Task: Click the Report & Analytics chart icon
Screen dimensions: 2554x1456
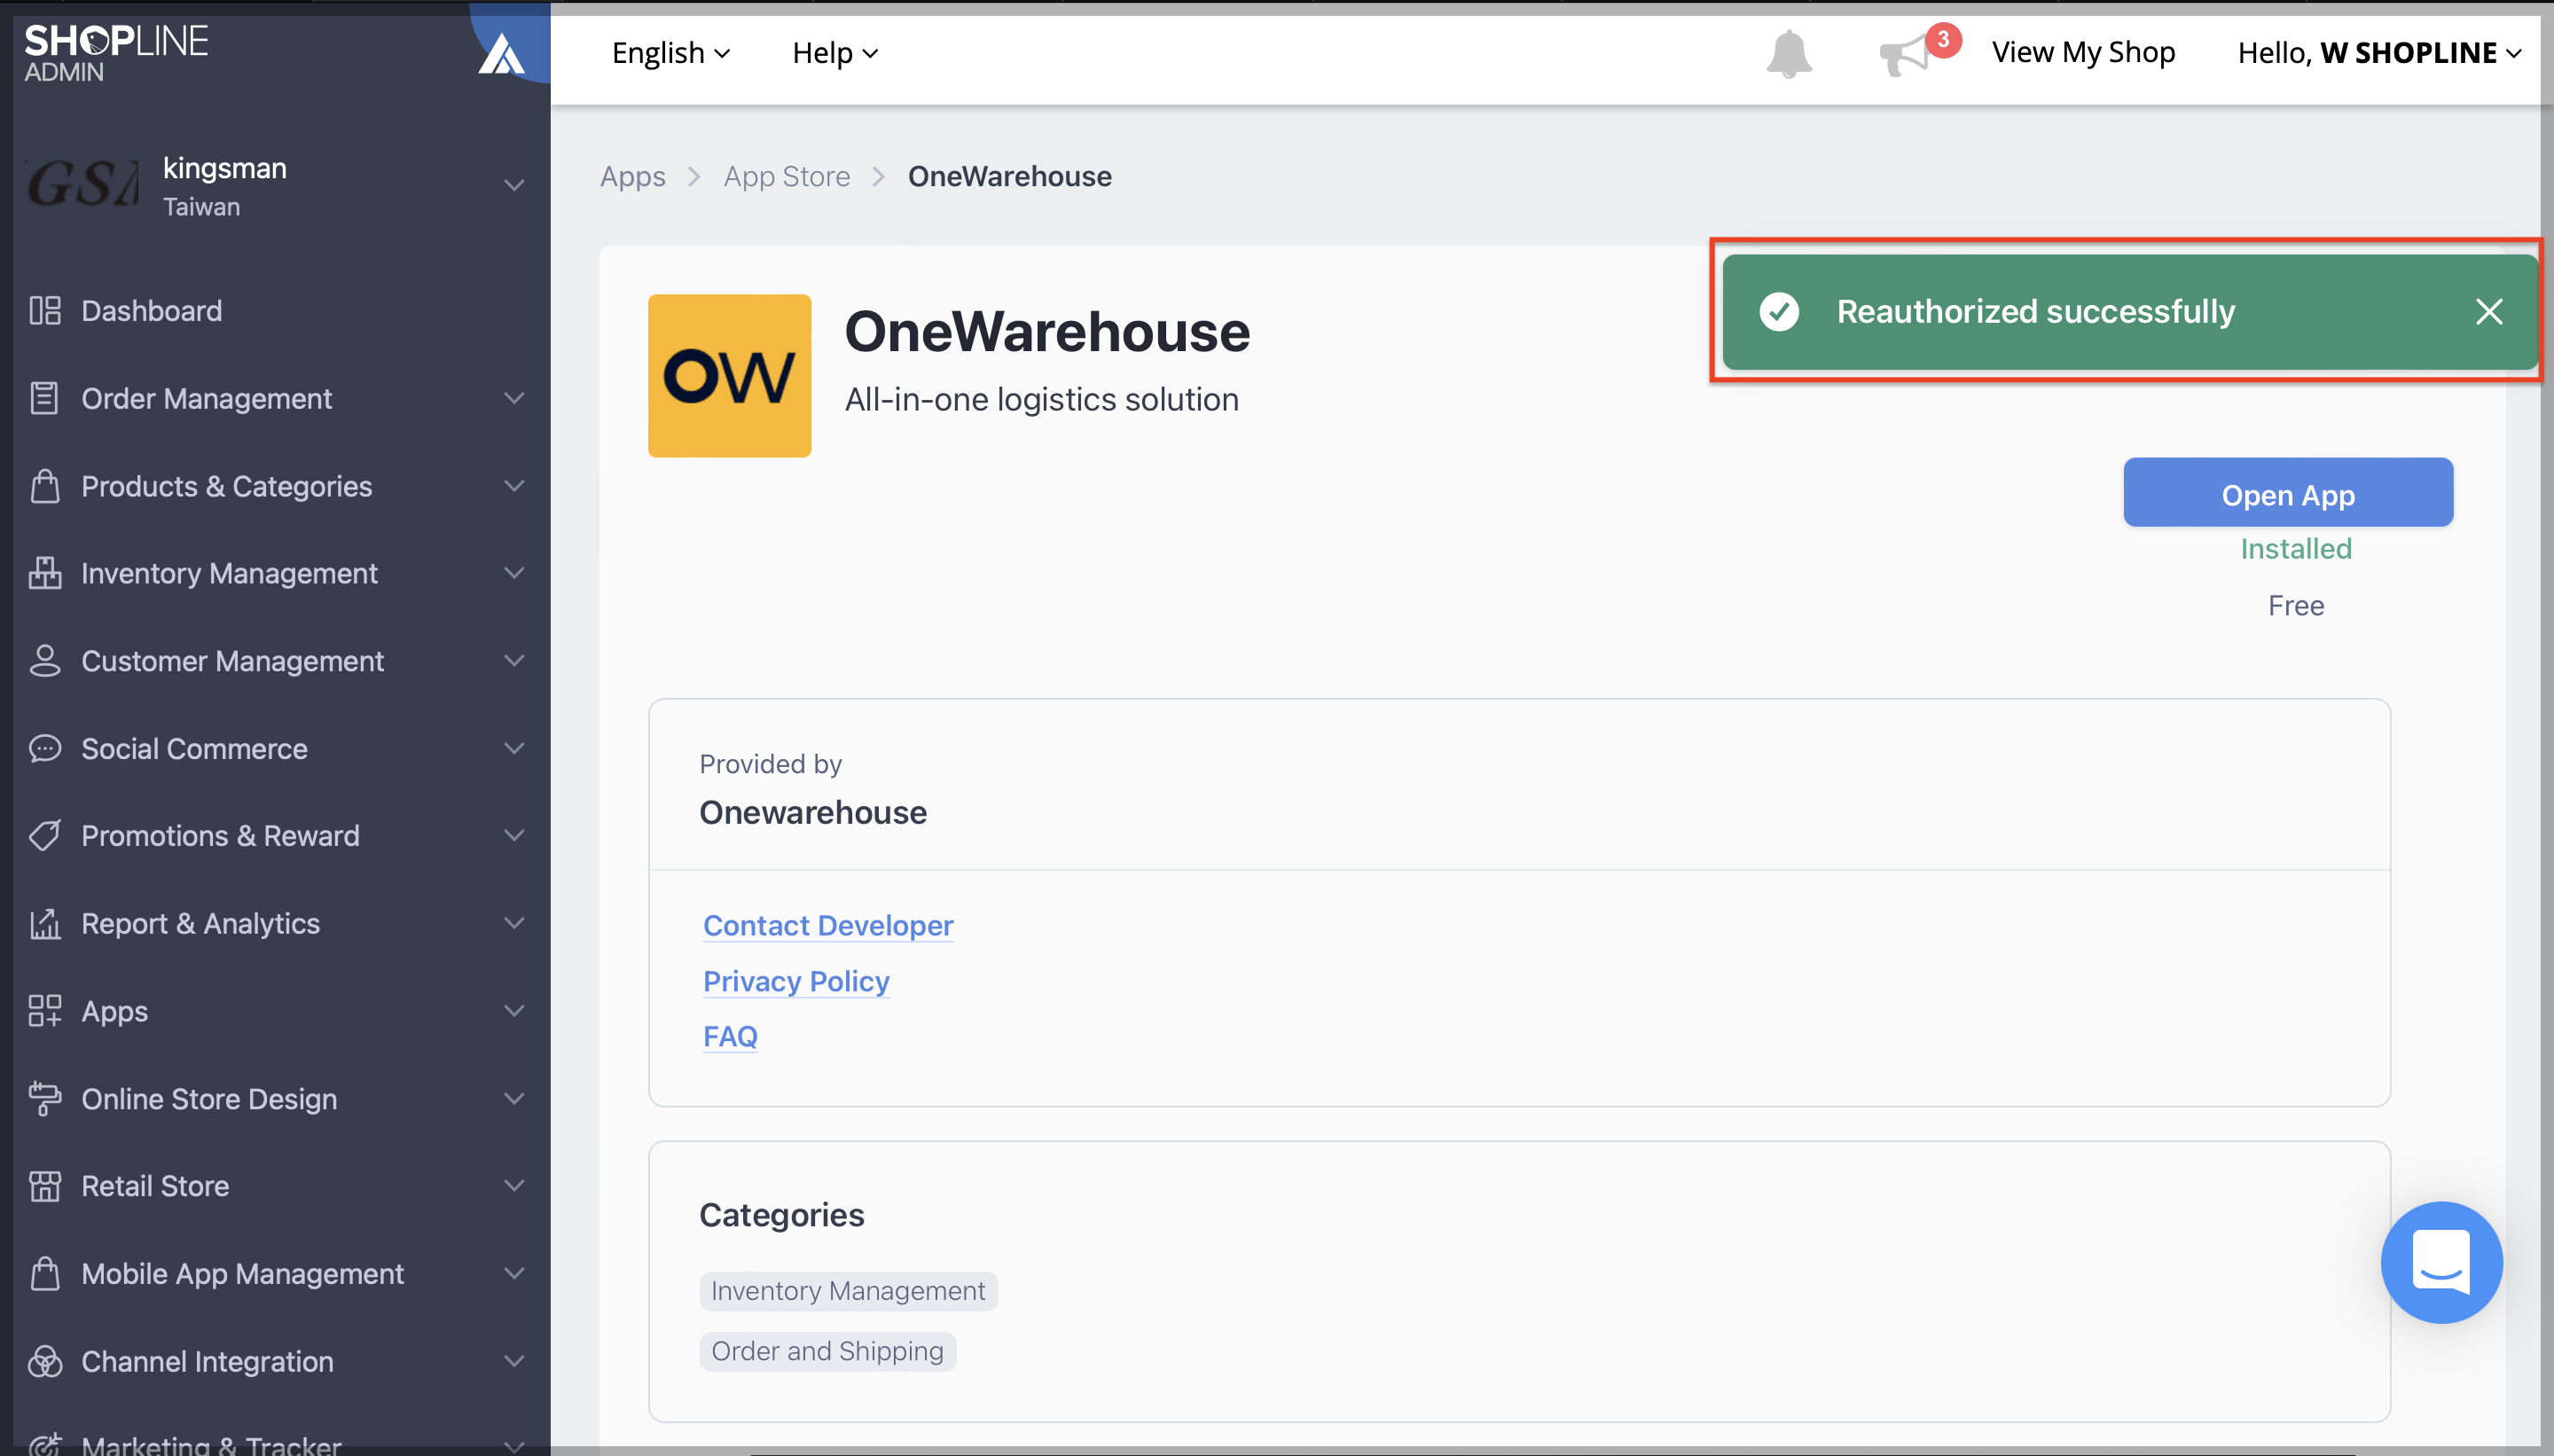Action: pyautogui.click(x=44, y=923)
